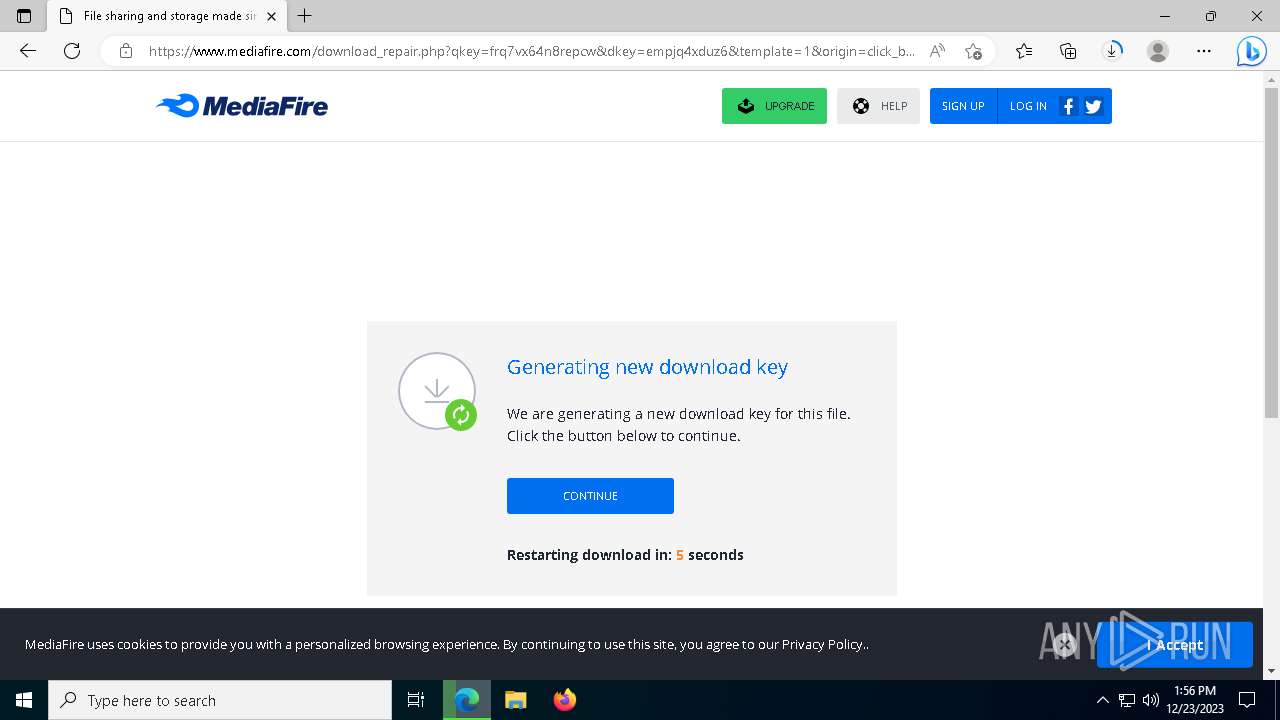Viewport: 1280px width, 720px height.
Task: Click the Generating new download key heading
Action: [647, 367]
